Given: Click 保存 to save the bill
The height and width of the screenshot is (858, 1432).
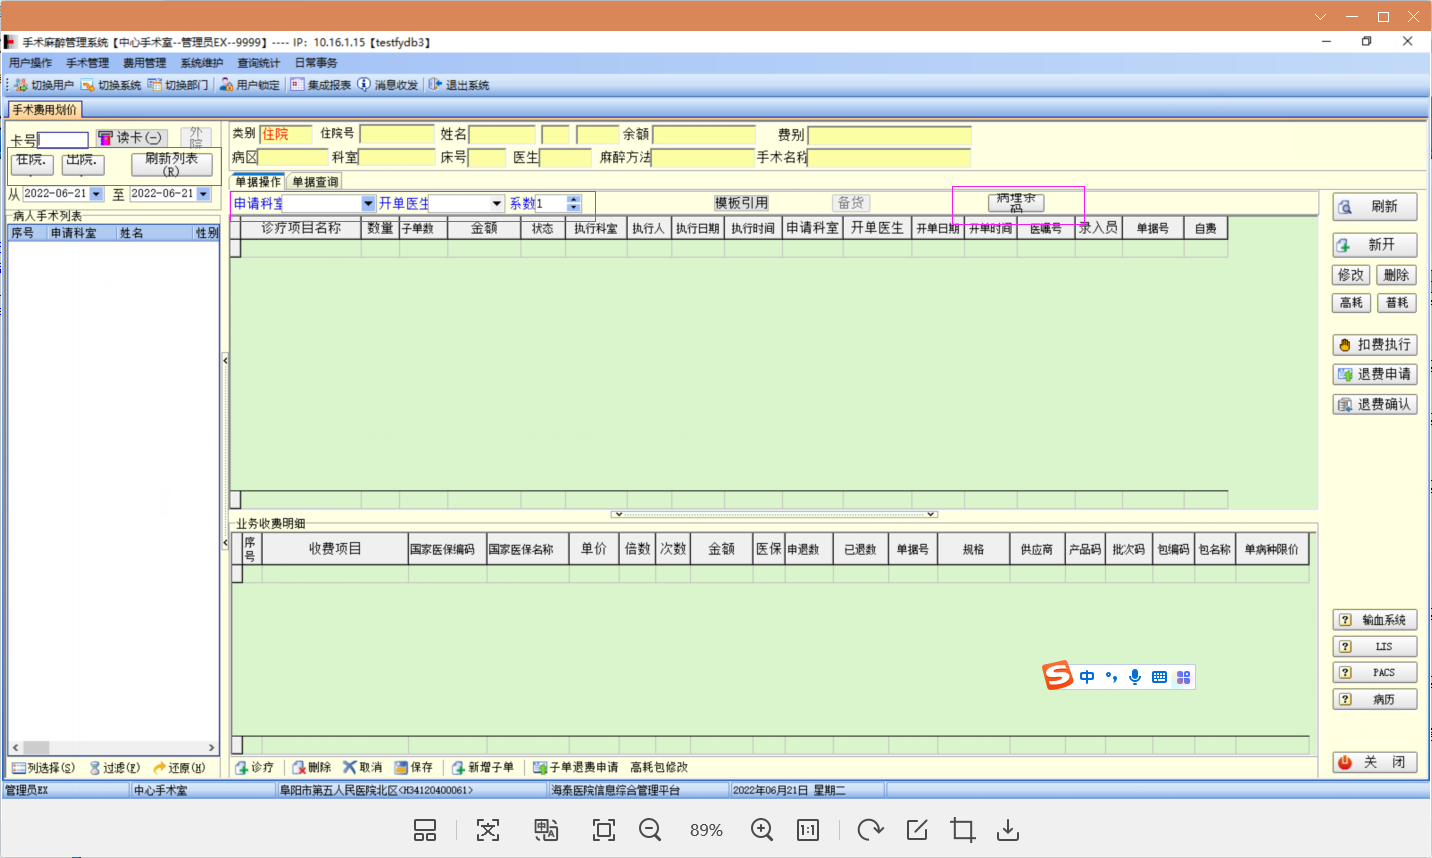Looking at the screenshot, I should pos(414,768).
